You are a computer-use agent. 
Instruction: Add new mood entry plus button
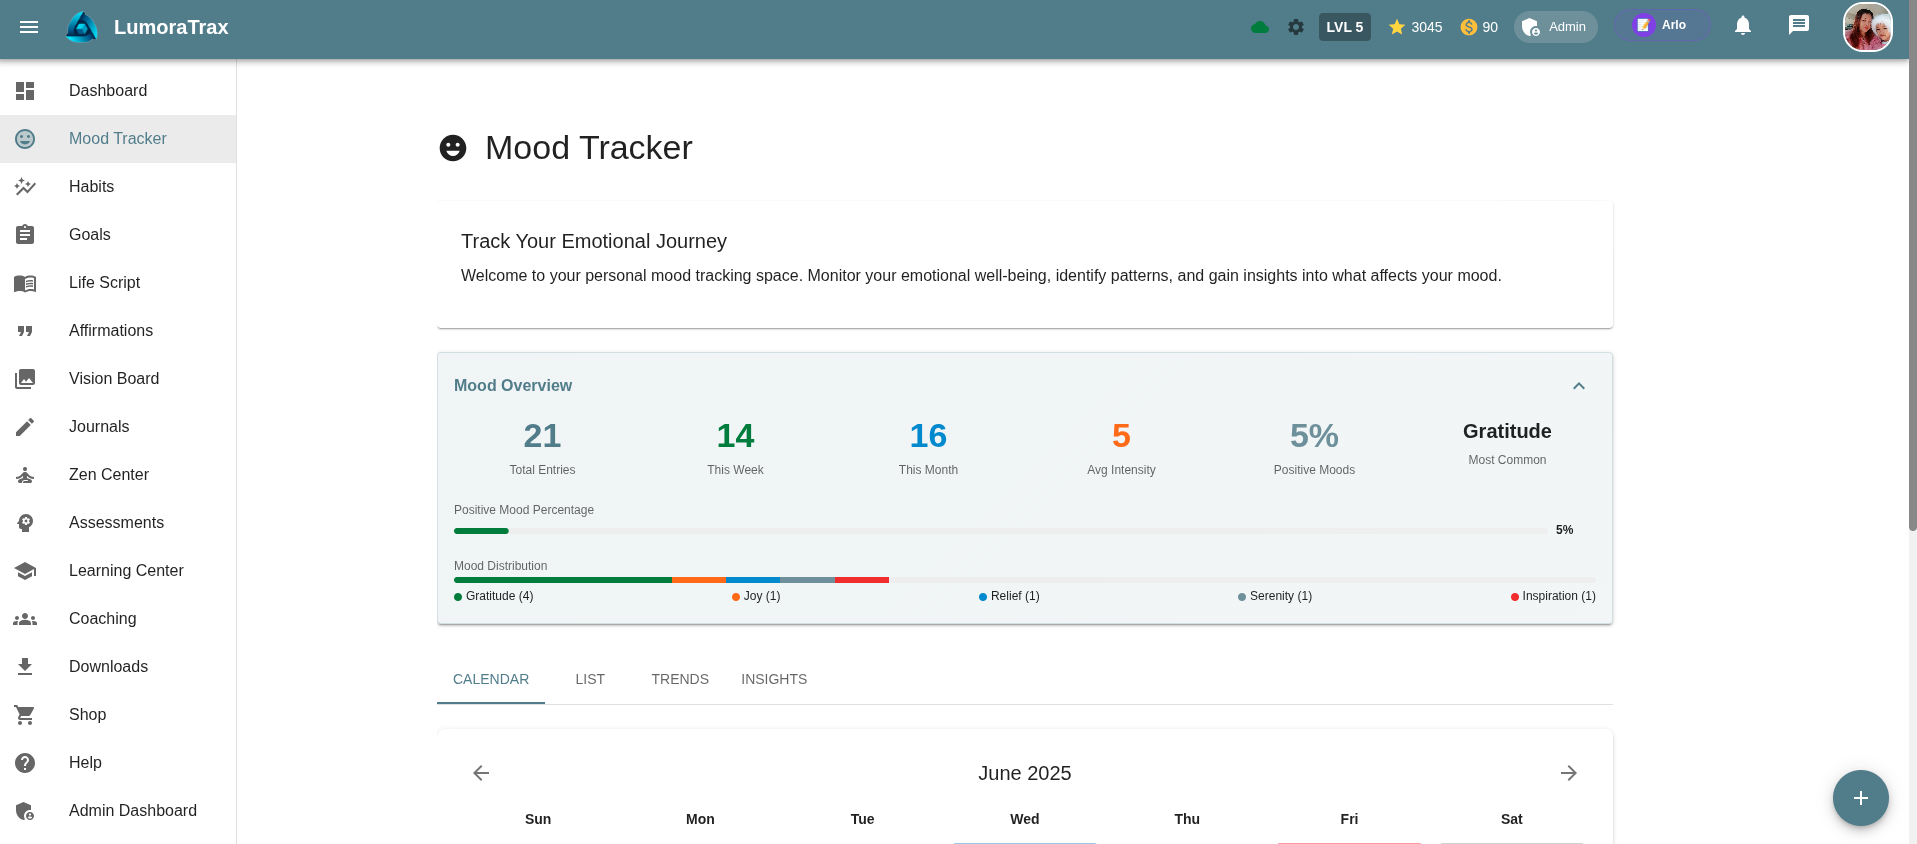click(x=1861, y=798)
